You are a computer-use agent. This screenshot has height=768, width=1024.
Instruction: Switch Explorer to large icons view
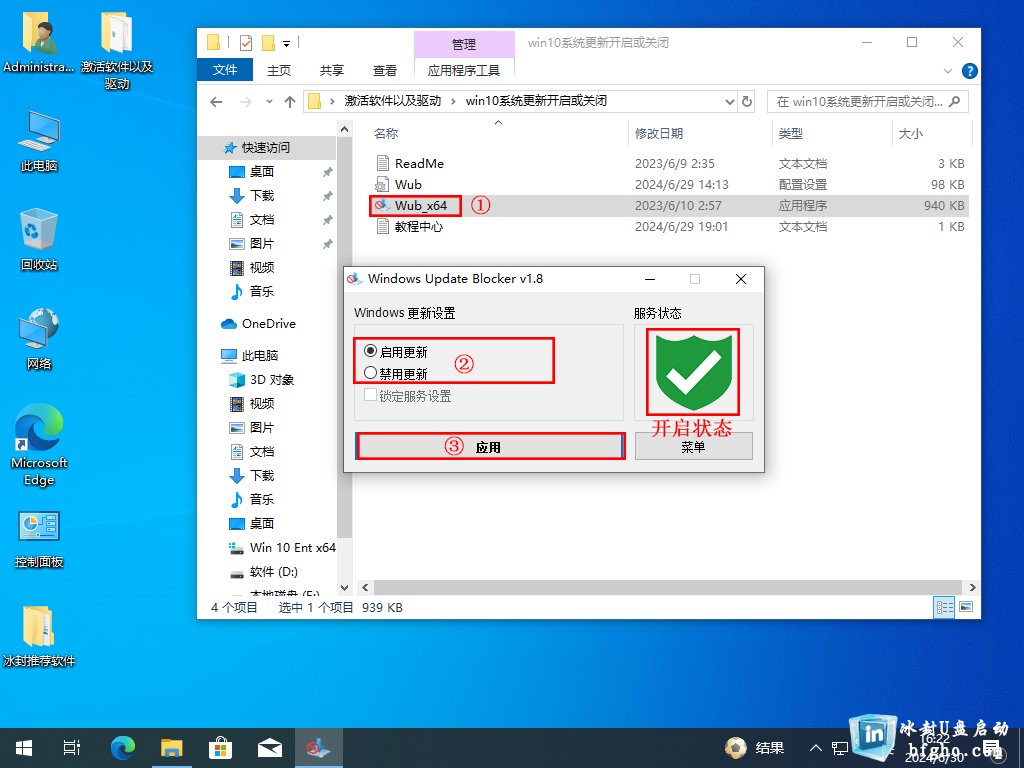click(x=967, y=607)
